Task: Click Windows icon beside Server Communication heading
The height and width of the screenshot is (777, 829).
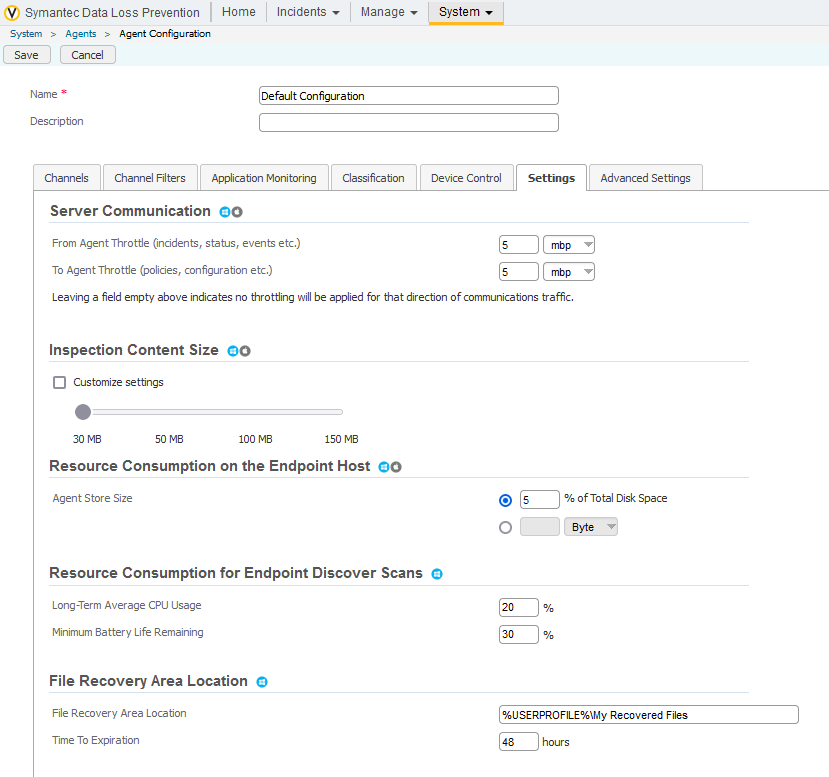Action: [x=225, y=212]
